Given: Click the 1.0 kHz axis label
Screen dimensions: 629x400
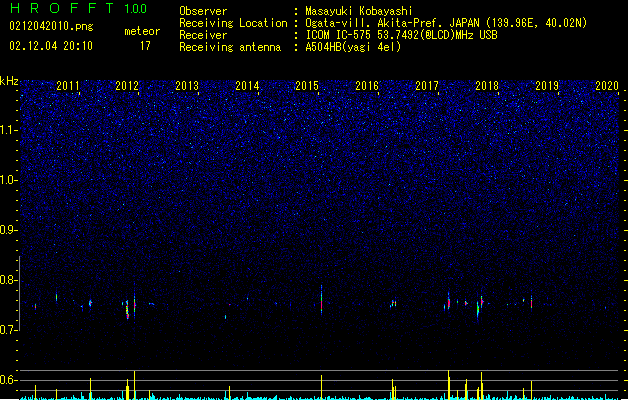Looking at the screenshot, I should coord(9,180).
